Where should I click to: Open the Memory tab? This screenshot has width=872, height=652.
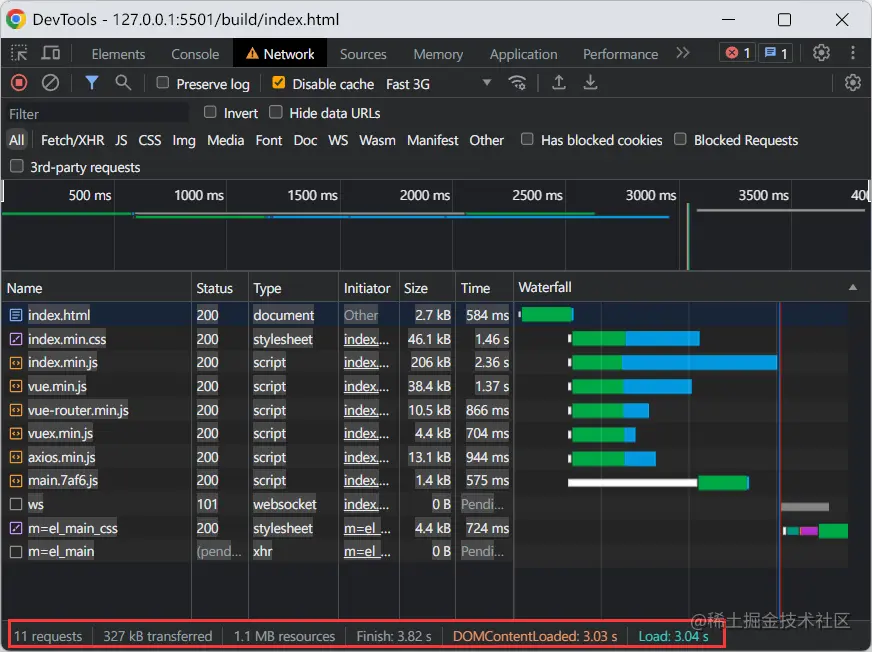pyautogui.click(x=438, y=54)
